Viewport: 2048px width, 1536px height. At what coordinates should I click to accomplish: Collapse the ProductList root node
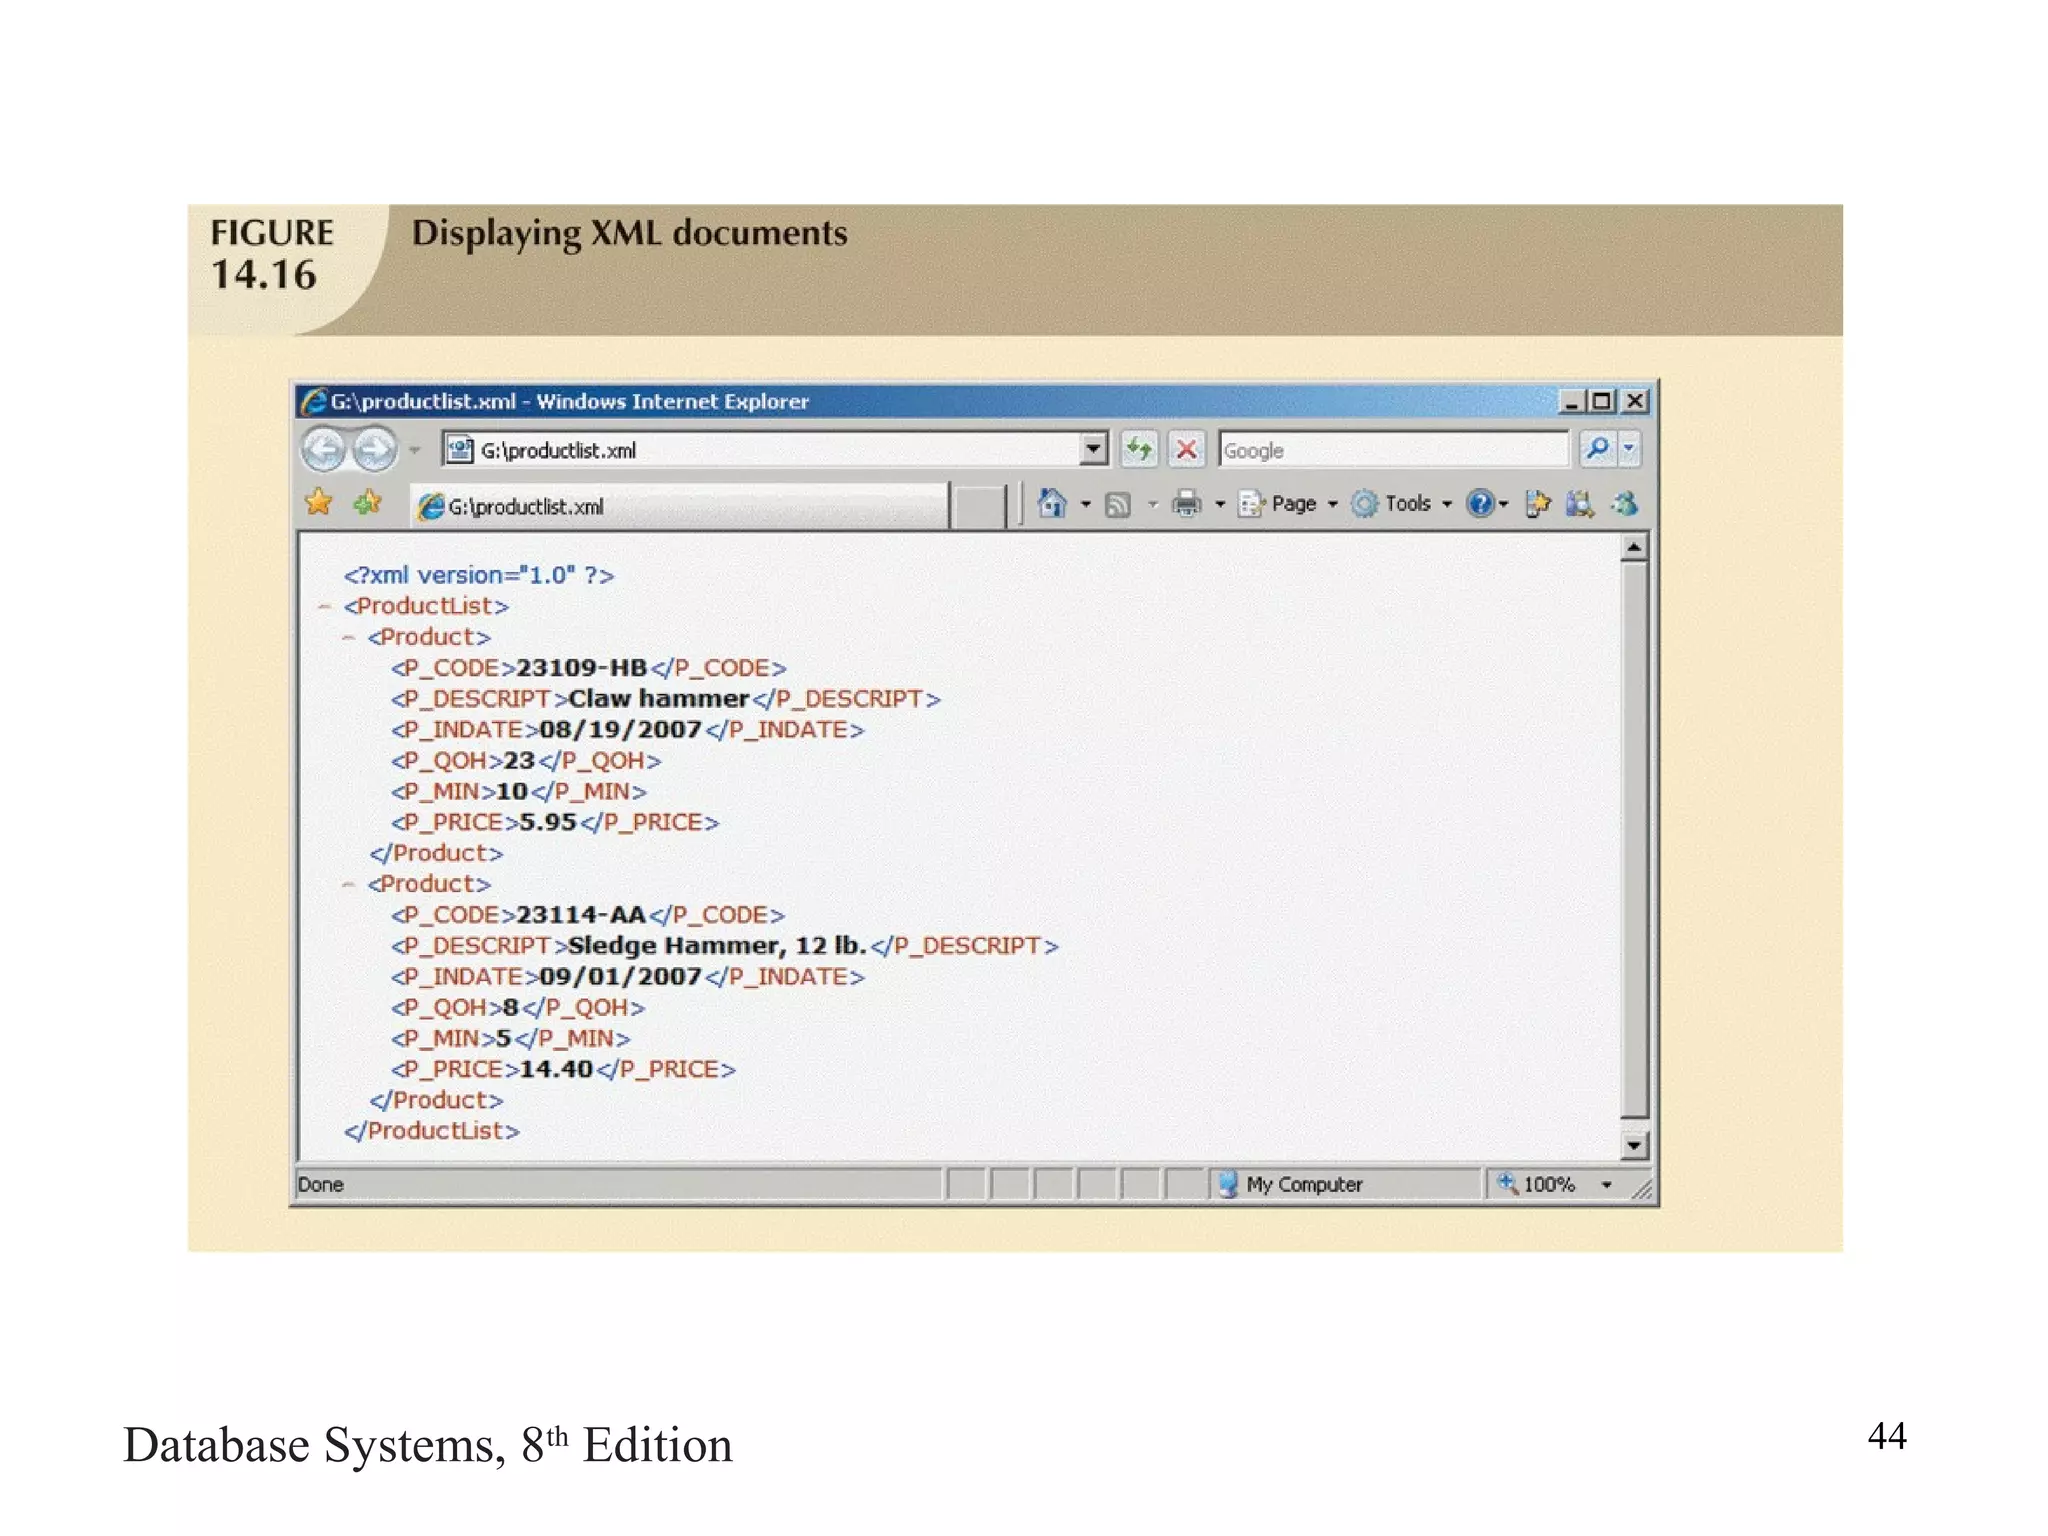coord(324,606)
